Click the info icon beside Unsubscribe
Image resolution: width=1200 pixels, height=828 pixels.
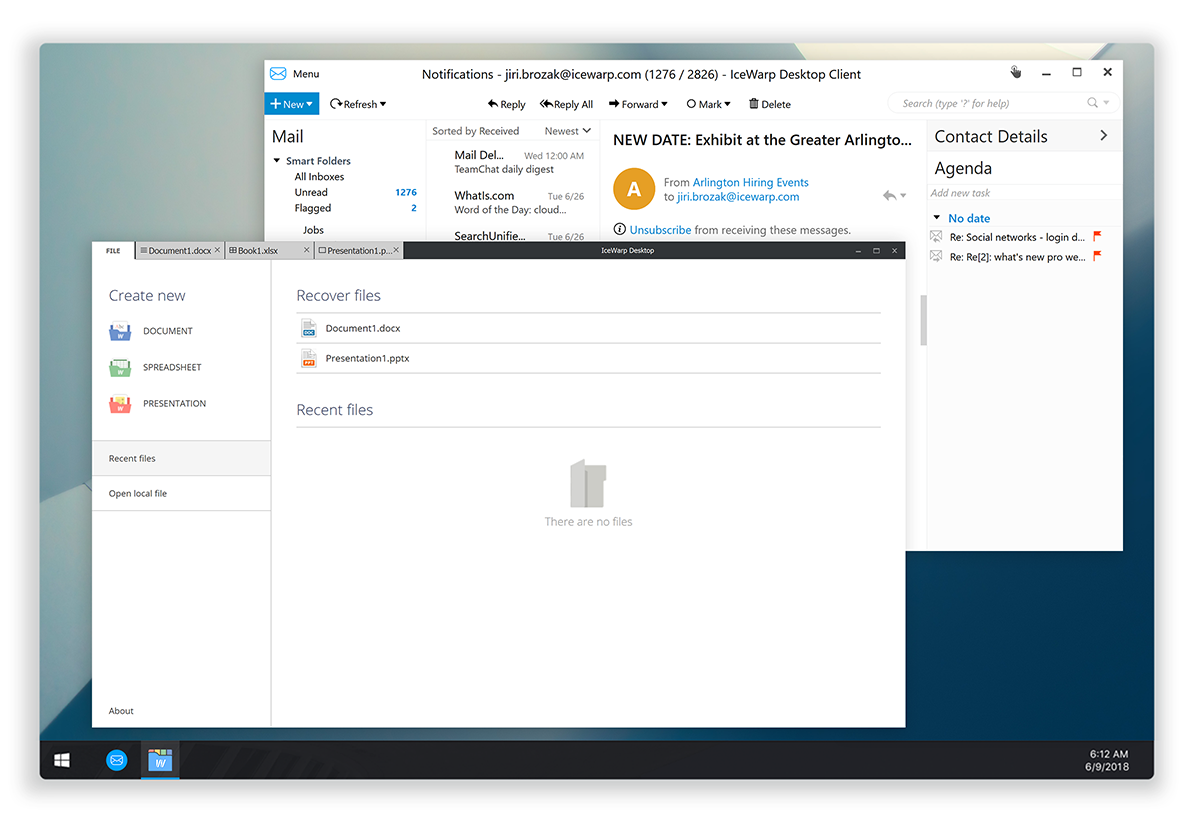coord(620,230)
